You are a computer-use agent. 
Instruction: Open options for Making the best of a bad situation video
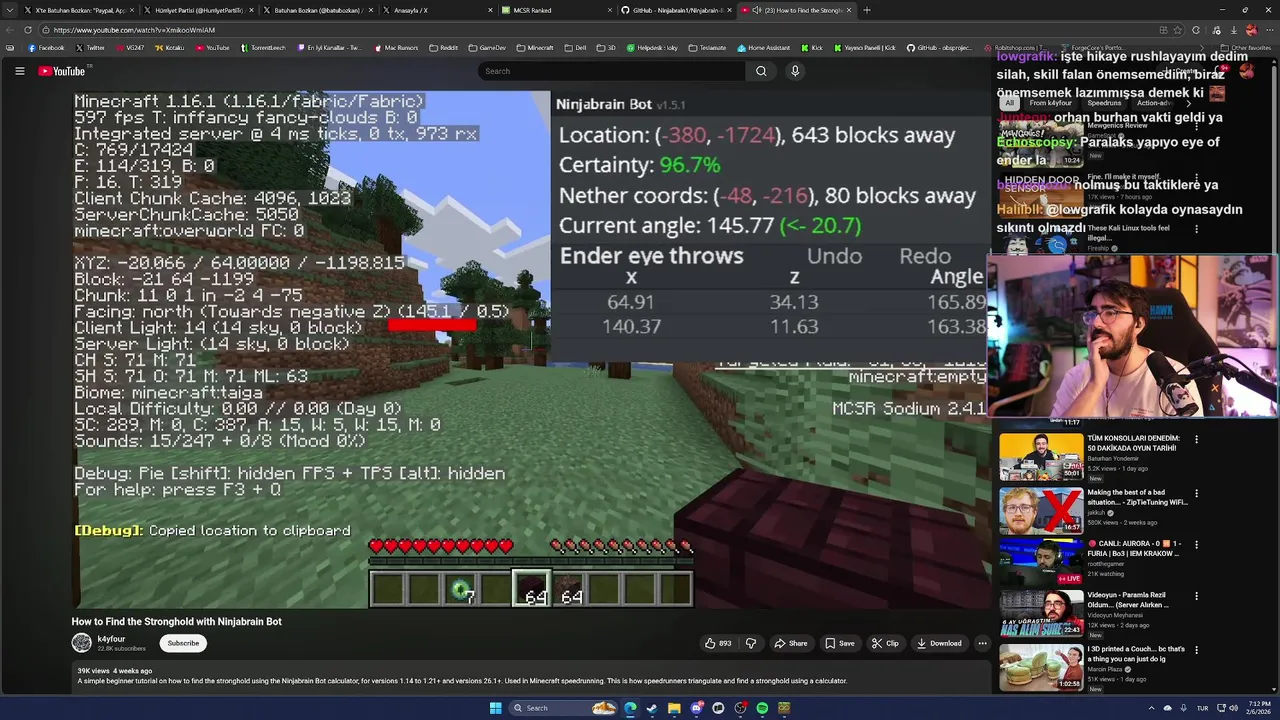click(x=1196, y=493)
